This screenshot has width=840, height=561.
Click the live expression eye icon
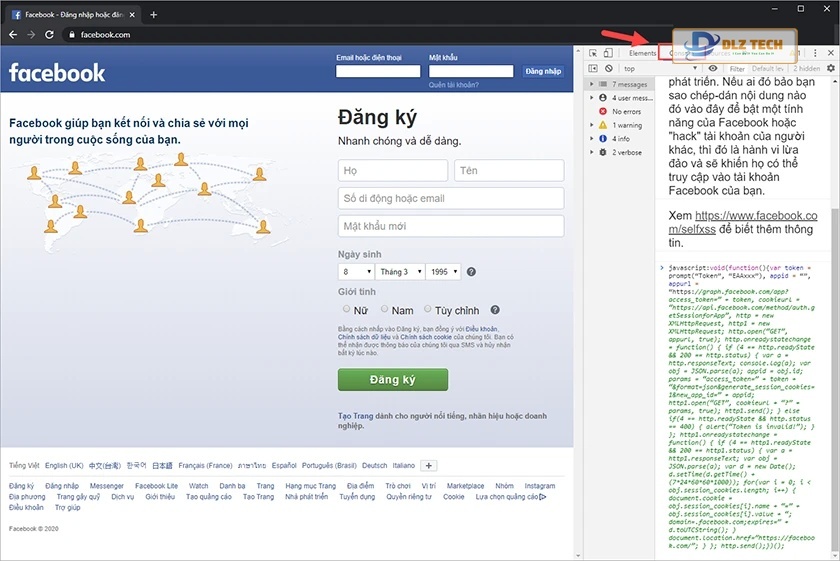(712, 68)
